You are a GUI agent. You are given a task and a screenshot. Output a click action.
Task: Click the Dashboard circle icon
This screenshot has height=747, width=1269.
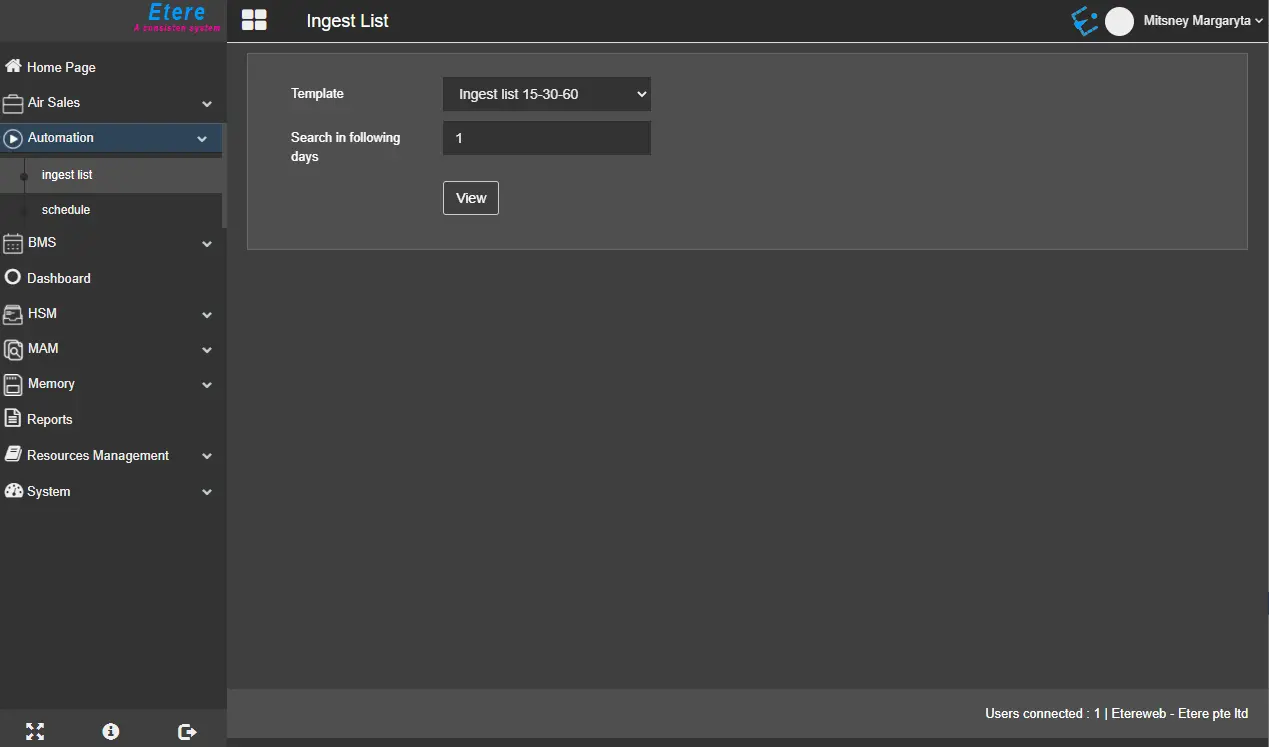(x=13, y=278)
